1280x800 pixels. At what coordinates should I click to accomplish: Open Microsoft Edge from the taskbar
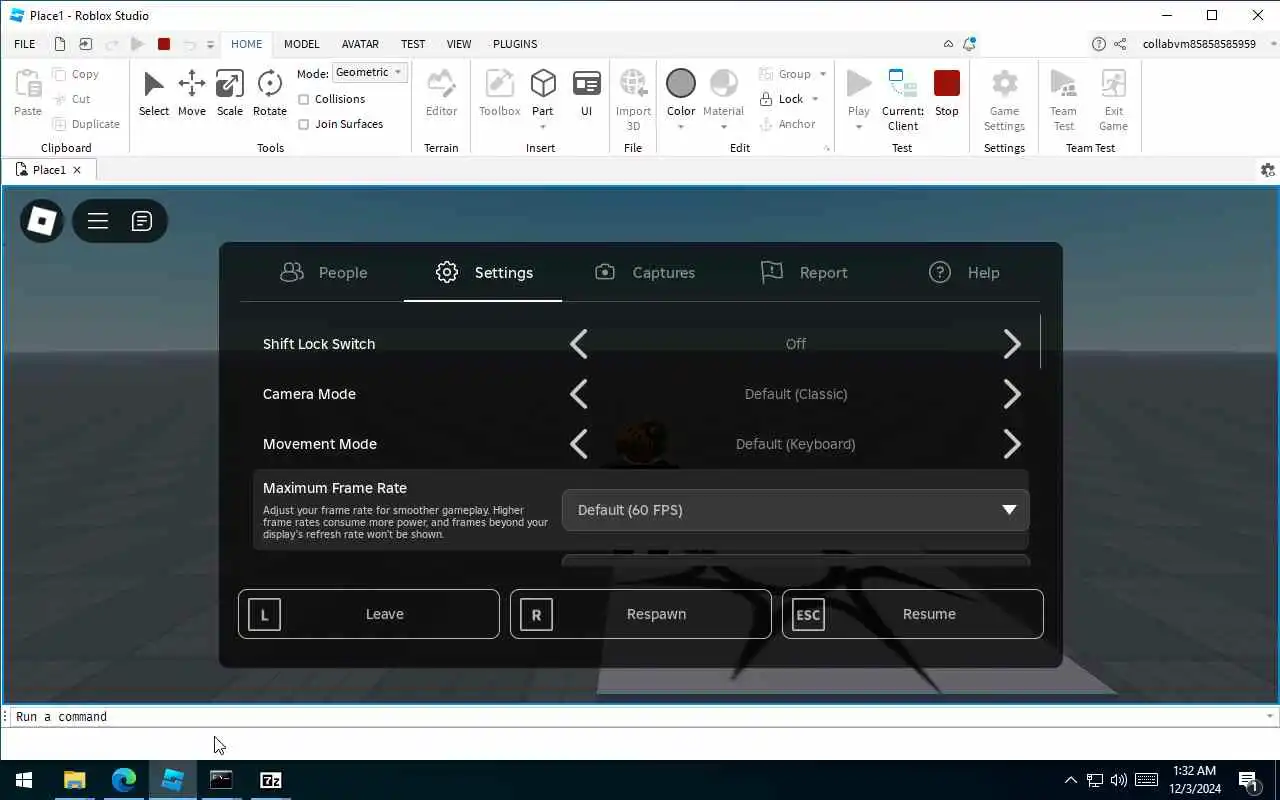(124, 780)
